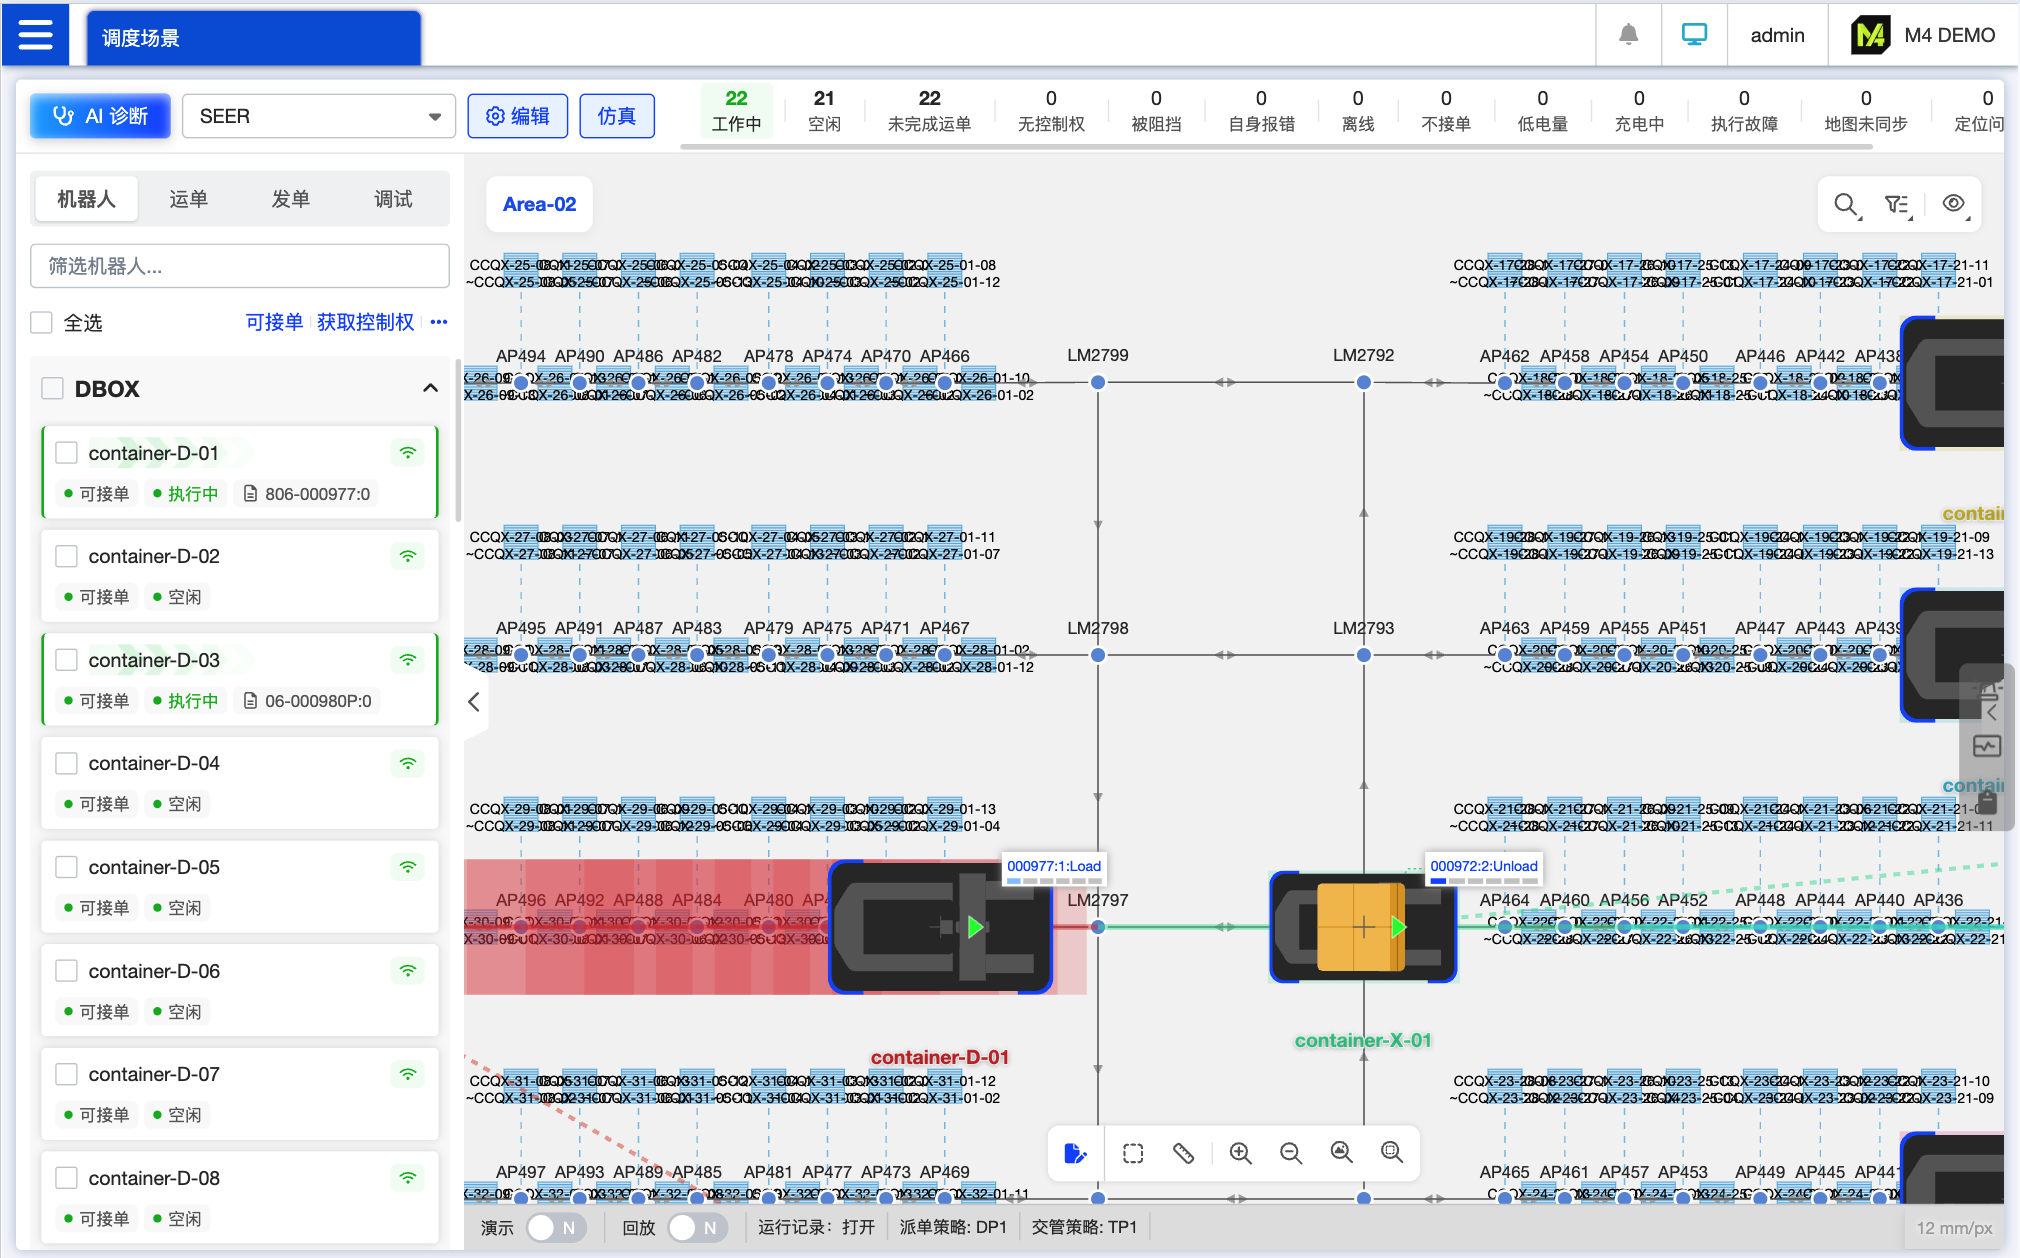This screenshot has width=2020, height=1258.
Task: Tick the 全选 checkbox
Action: coord(42,322)
